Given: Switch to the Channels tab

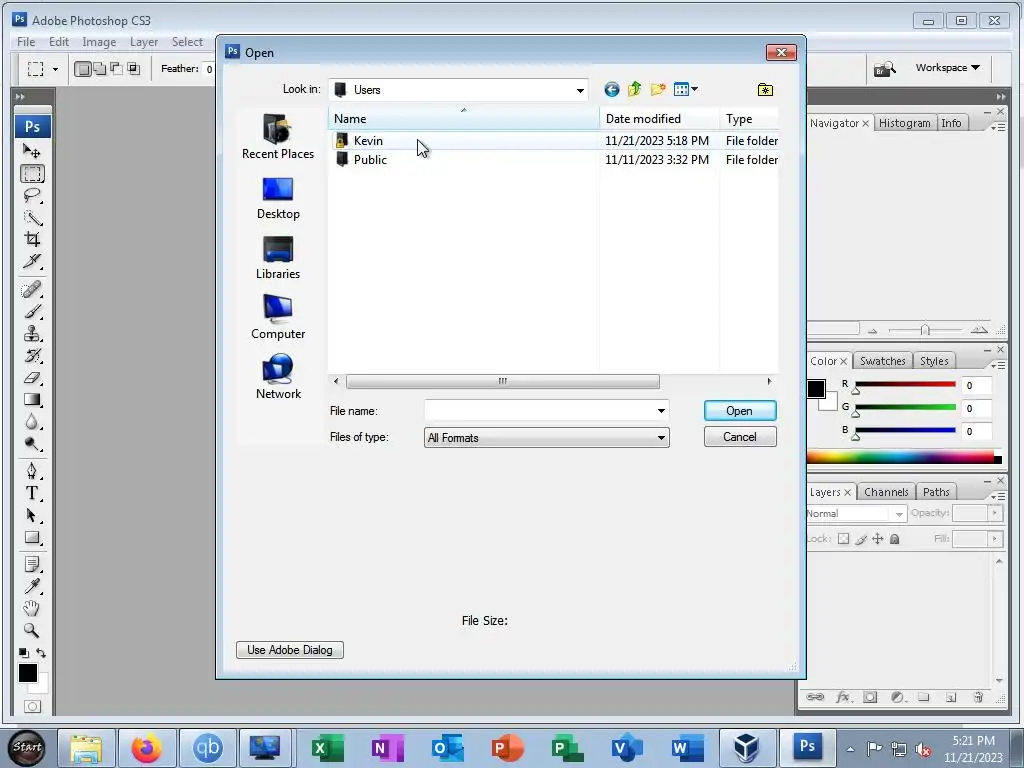Looking at the screenshot, I should coord(886,492).
